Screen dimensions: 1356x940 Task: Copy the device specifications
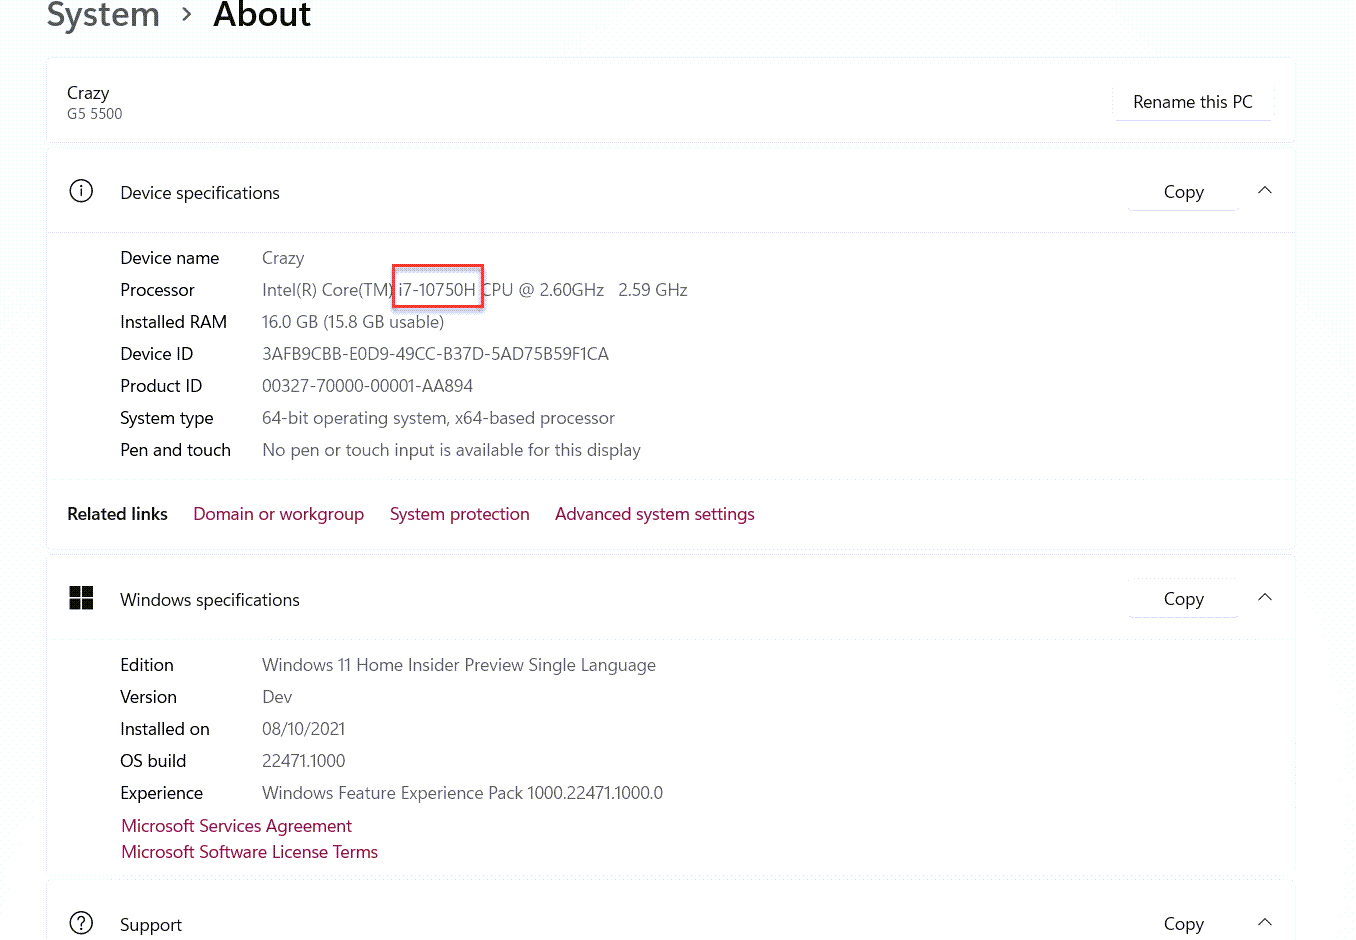pyautogui.click(x=1183, y=192)
